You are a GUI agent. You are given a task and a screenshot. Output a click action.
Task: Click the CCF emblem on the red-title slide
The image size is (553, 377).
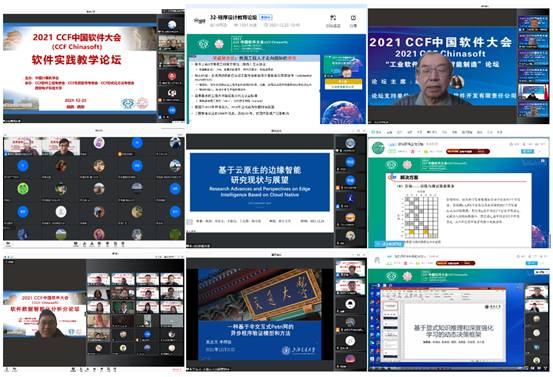(x=127, y=104)
